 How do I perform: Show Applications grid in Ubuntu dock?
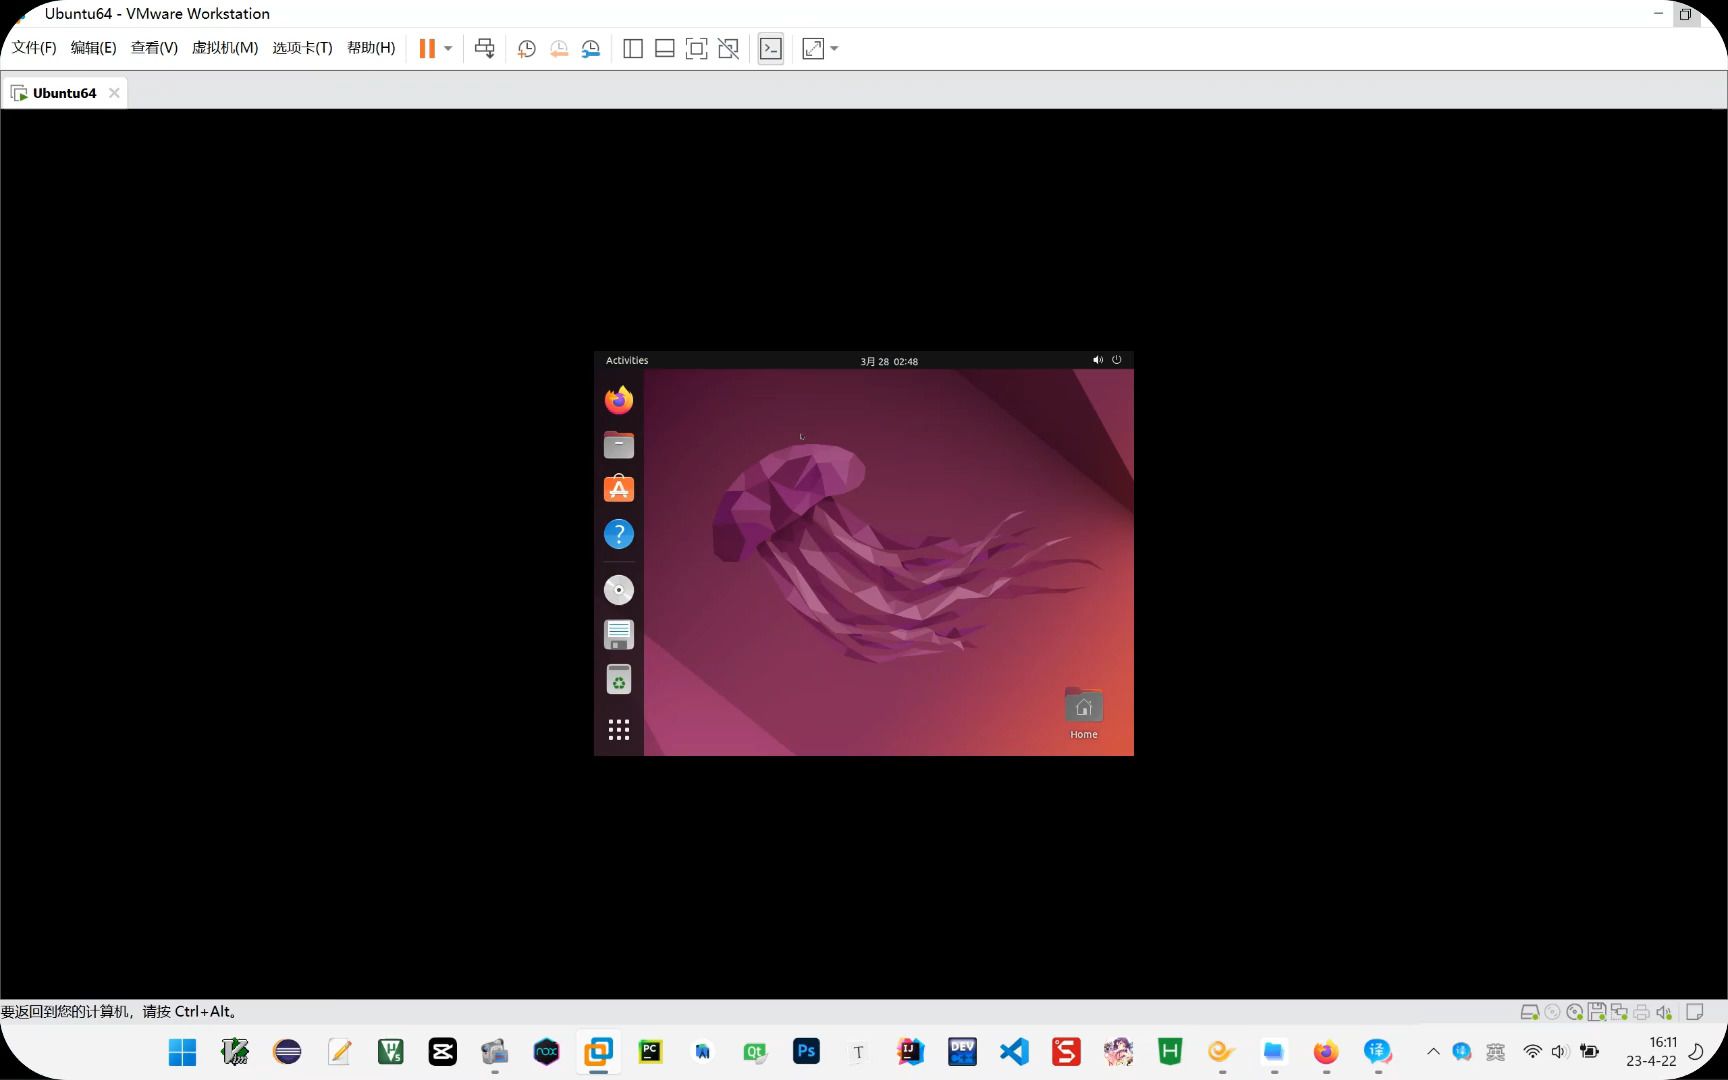[x=619, y=730]
